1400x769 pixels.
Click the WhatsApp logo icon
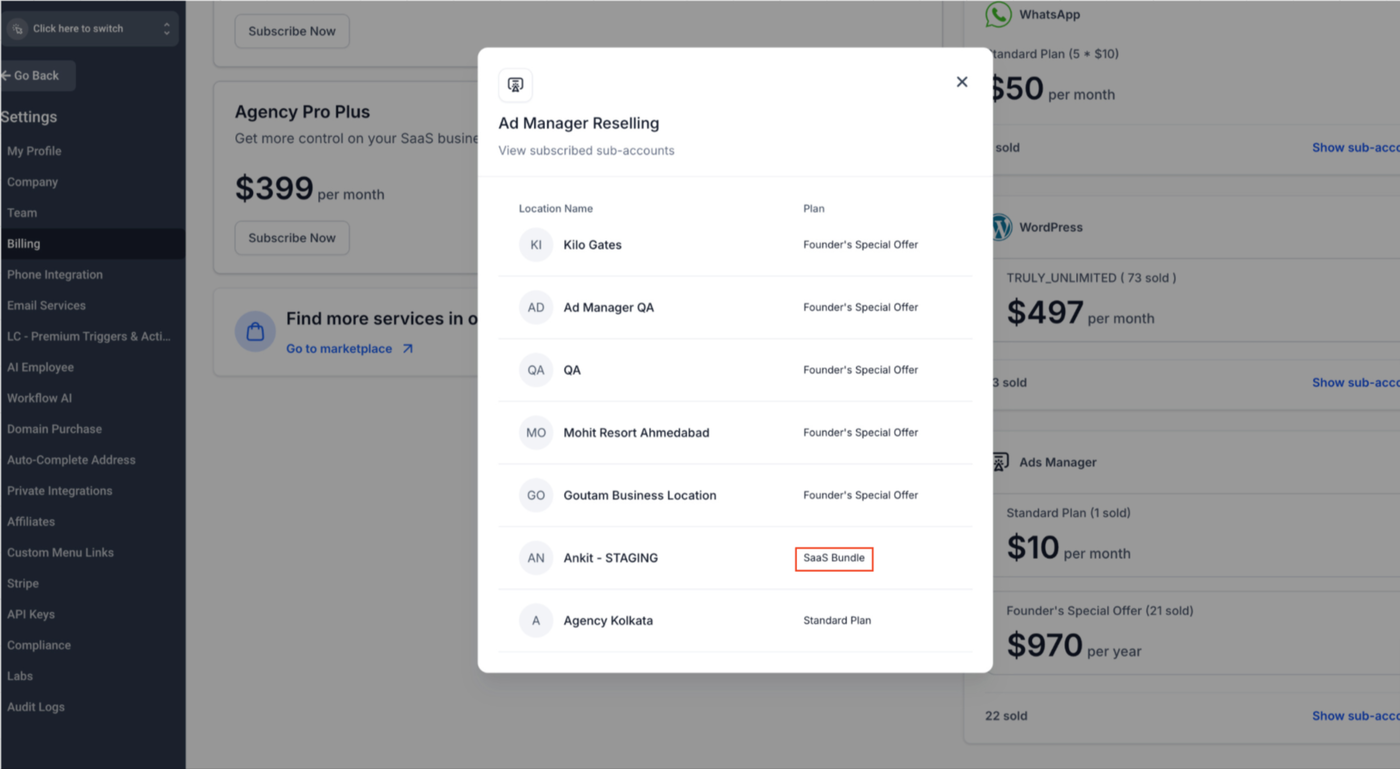[998, 15]
